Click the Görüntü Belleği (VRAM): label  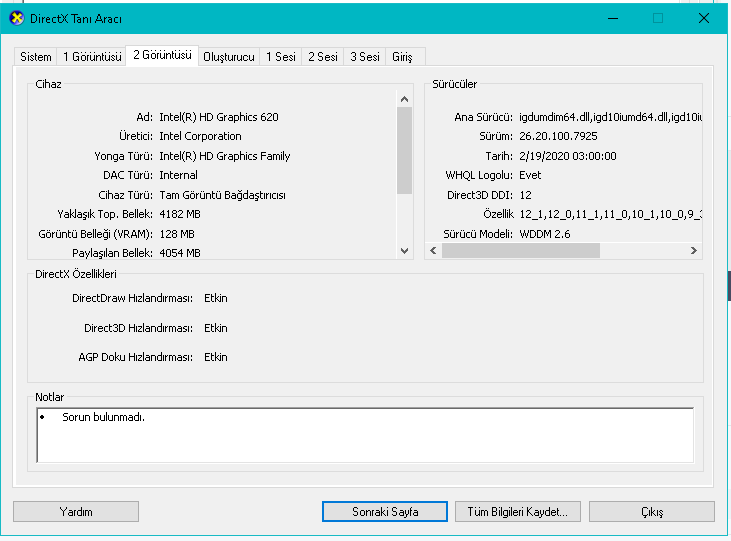coord(96,234)
